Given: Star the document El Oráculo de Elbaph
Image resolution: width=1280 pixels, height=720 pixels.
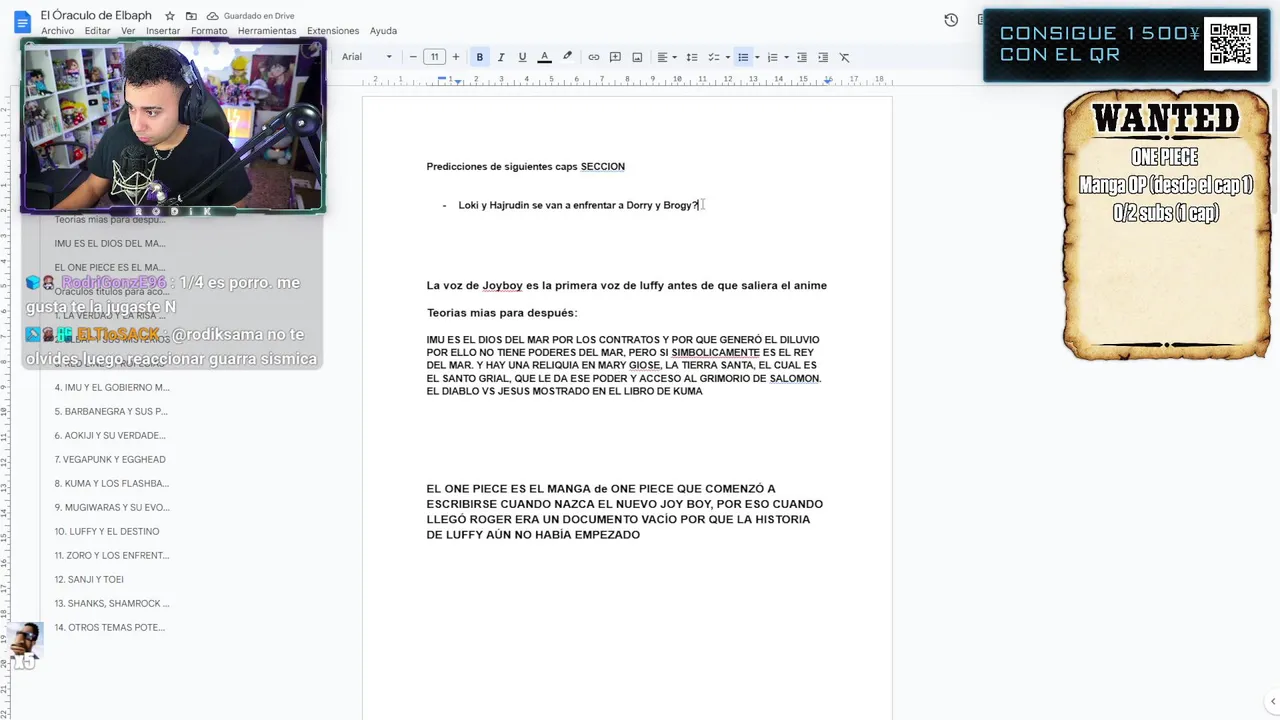Looking at the screenshot, I should [170, 16].
